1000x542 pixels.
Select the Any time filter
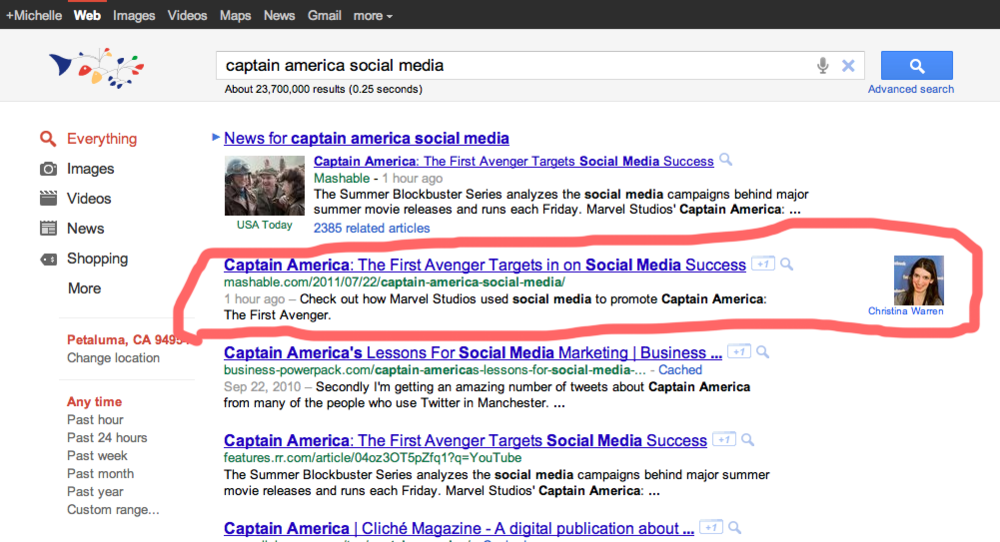pyautogui.click(x=94, y=402)
